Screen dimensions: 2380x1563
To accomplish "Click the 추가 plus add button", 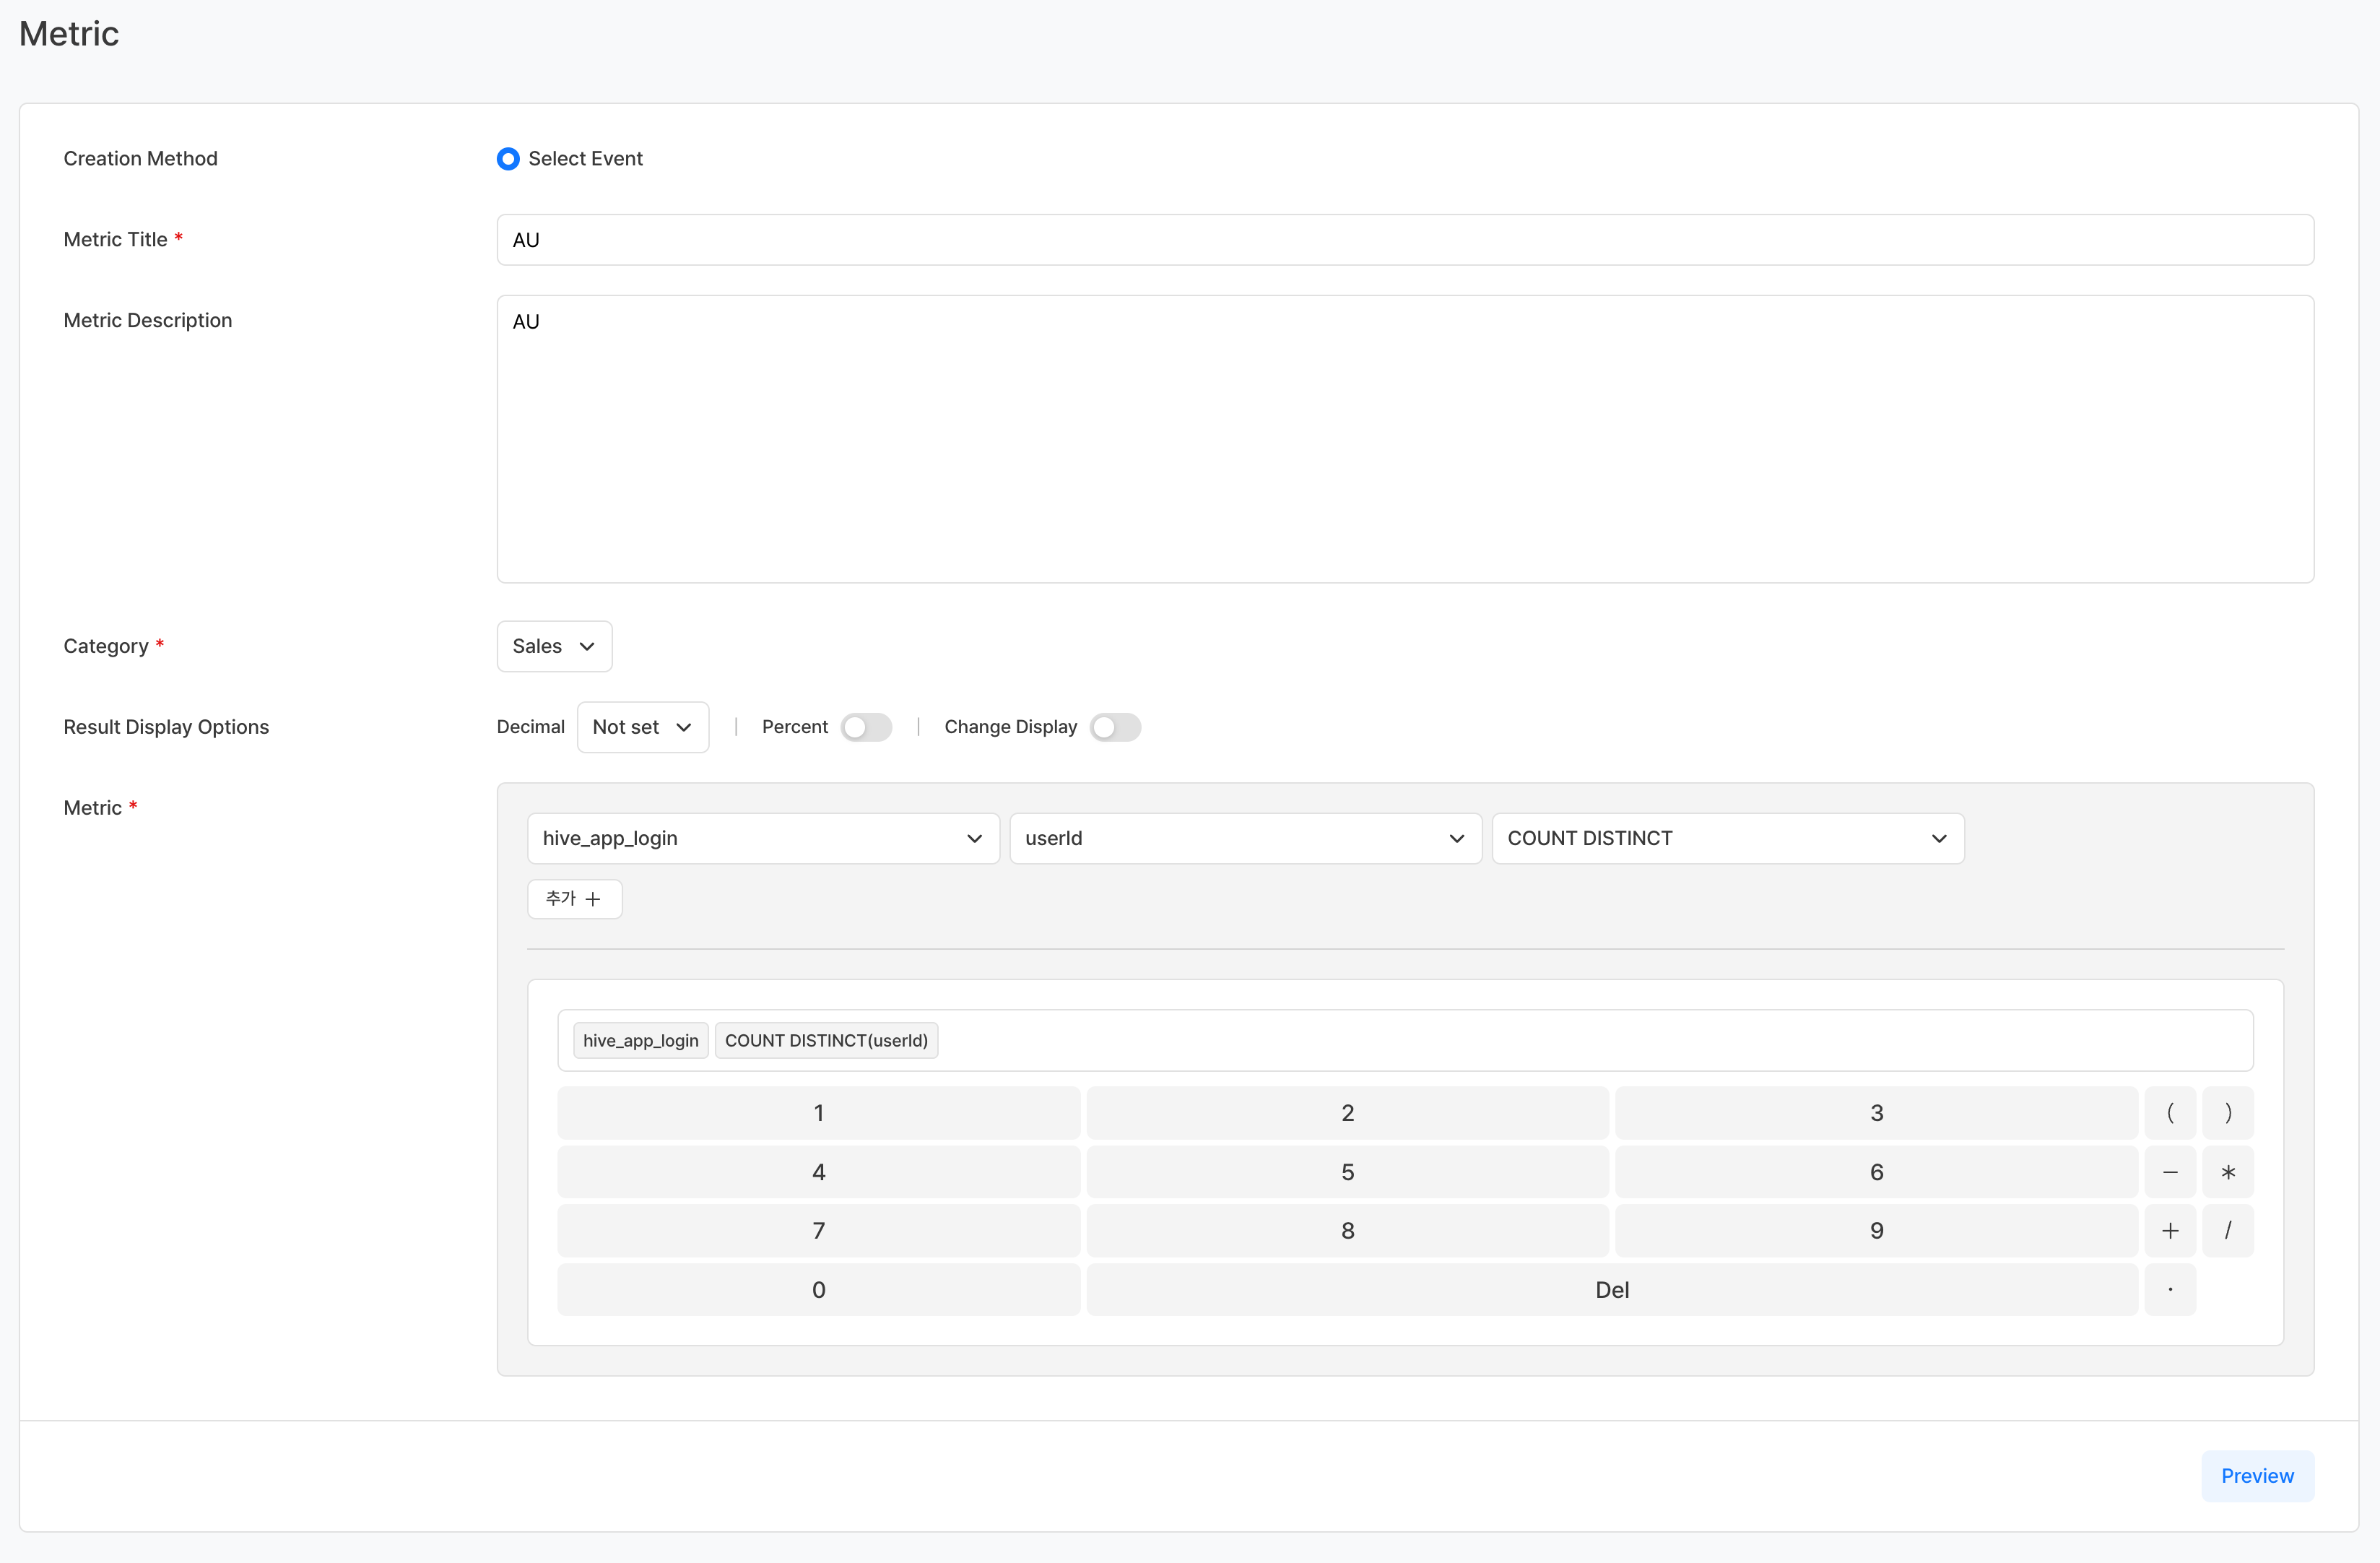I will coord(574,899).
